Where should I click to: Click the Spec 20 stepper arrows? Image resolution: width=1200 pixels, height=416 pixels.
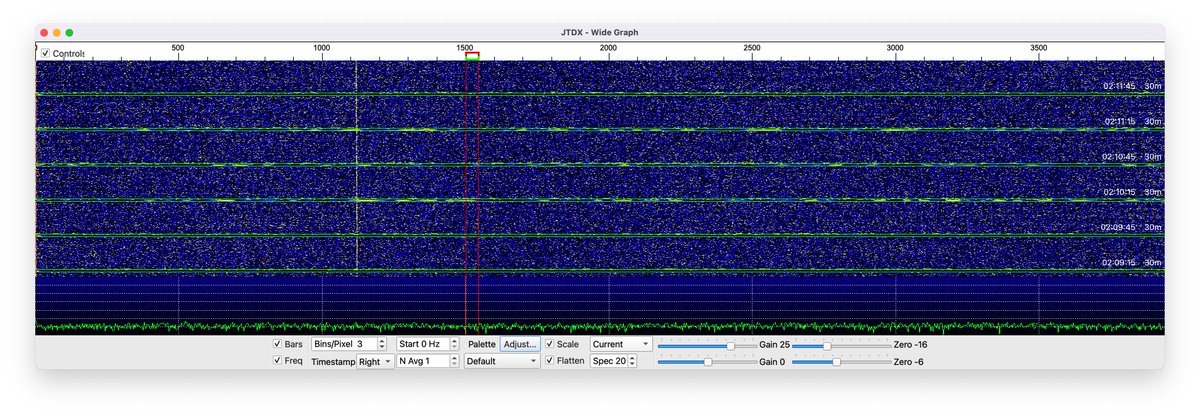coord(632,361)
